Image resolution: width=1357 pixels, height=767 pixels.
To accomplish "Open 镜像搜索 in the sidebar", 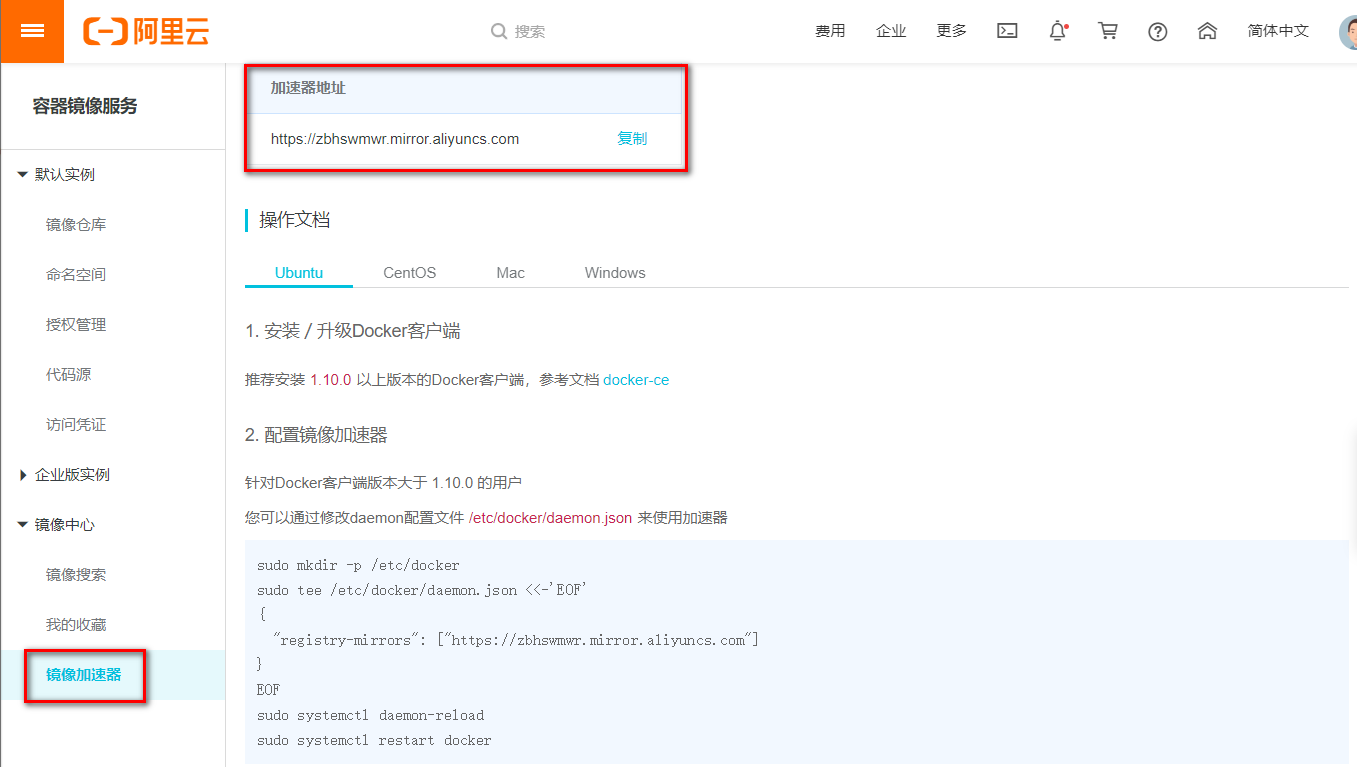I will pyautogui.click(x=76, y=575).
